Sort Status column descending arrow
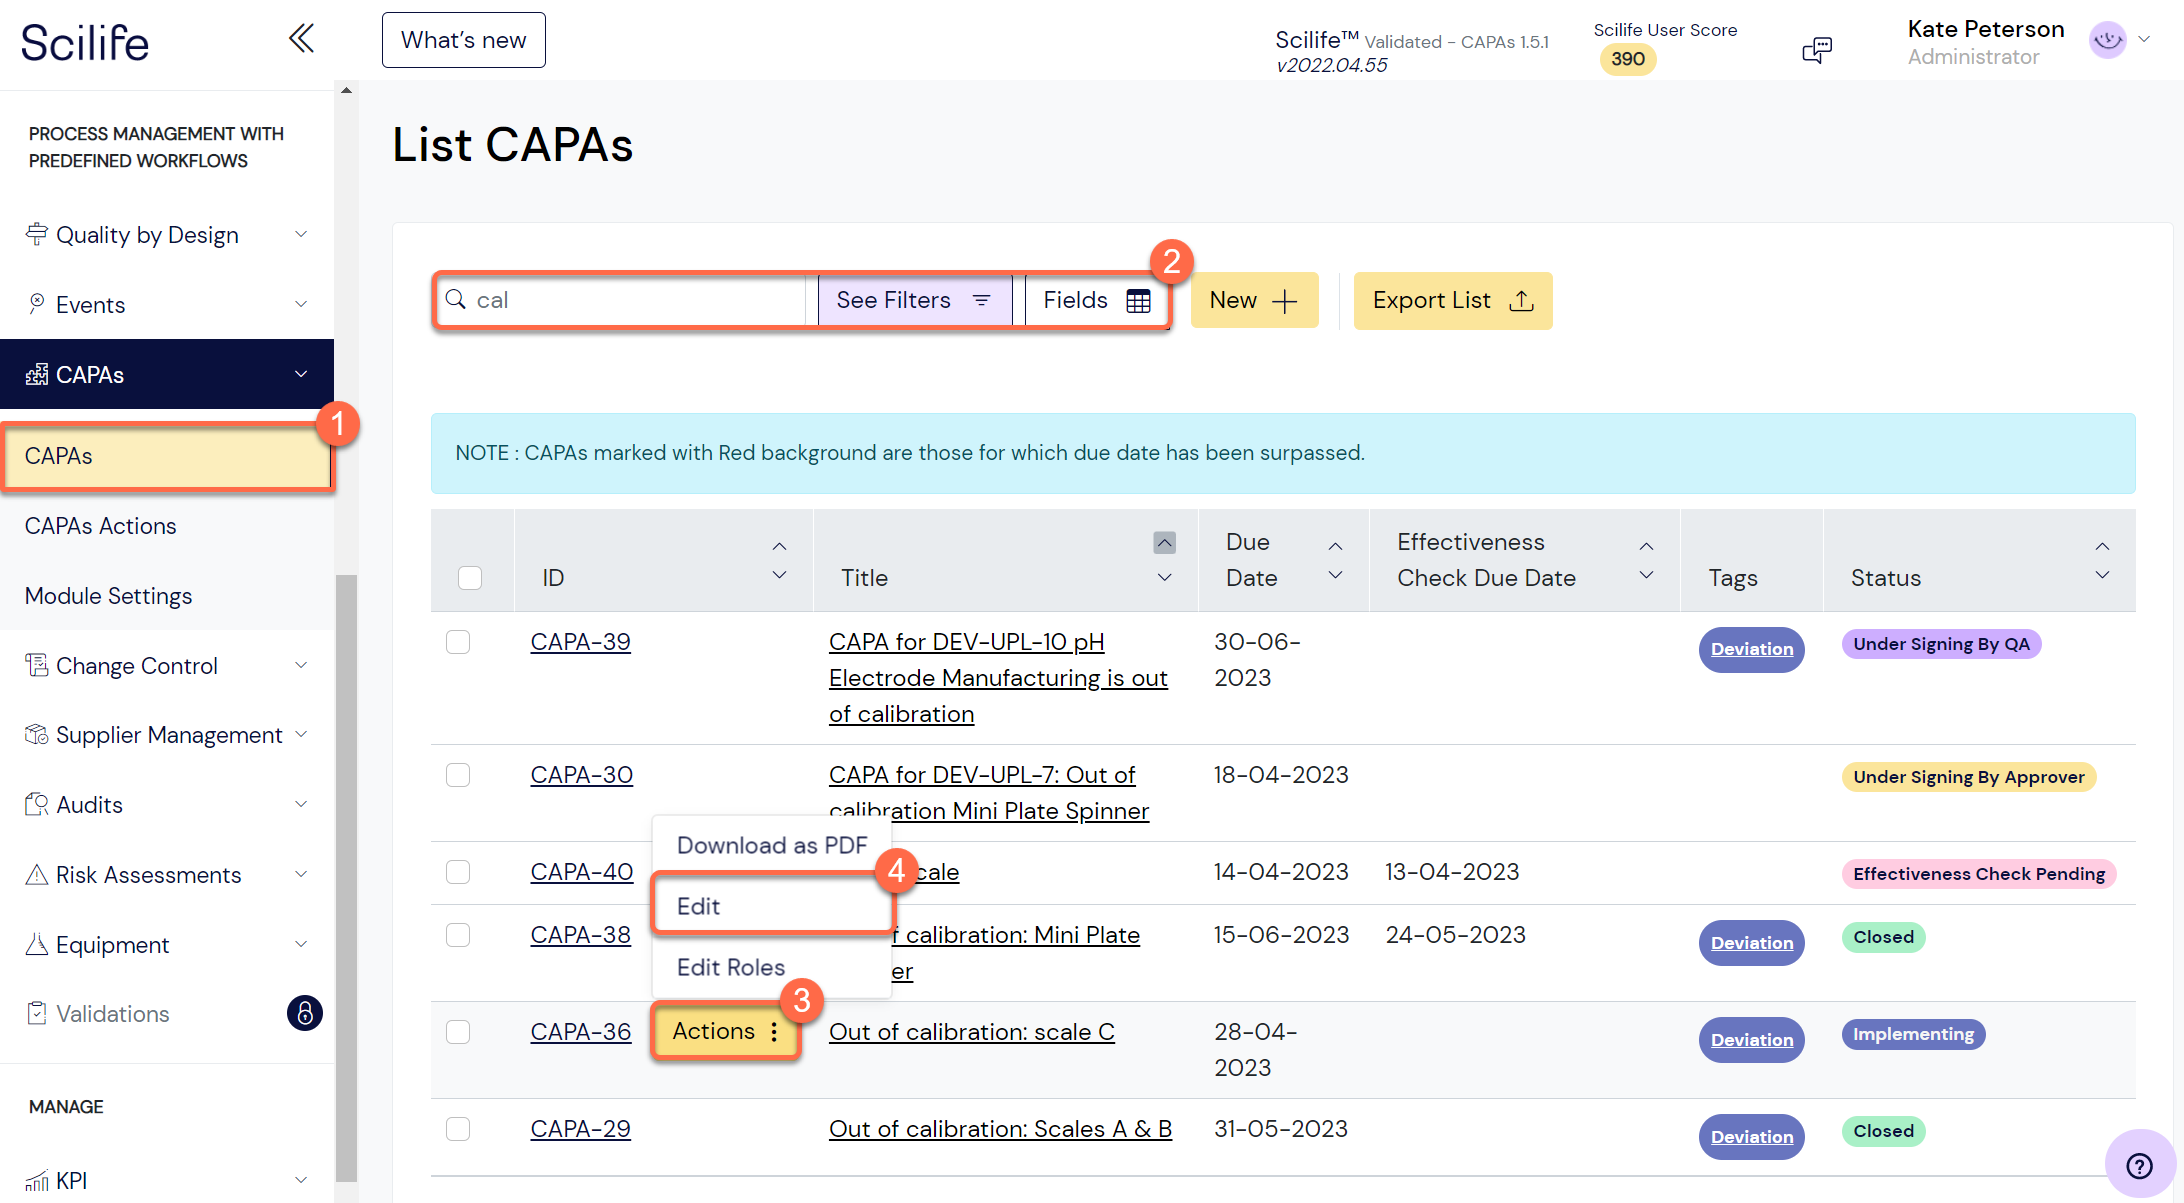Image resolution: width=2184 pixels, height=1203 pixels. point(2103,575)
